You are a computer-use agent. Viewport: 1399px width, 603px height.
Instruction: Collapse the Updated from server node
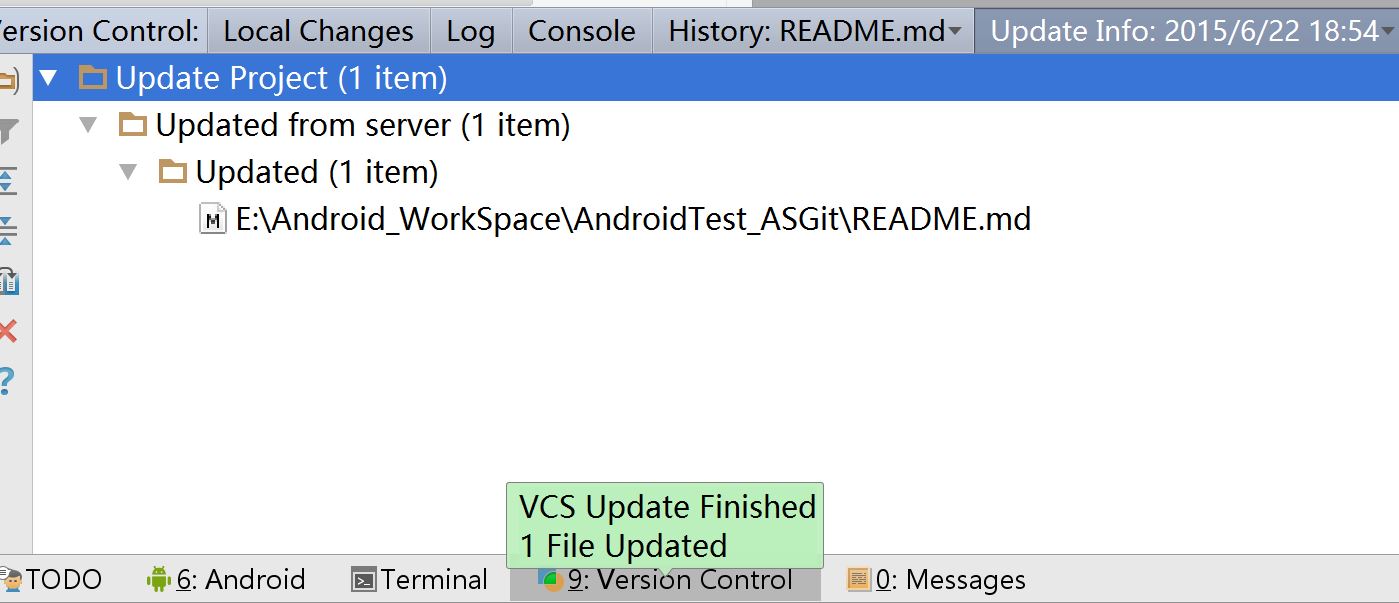tap(88, 125)
